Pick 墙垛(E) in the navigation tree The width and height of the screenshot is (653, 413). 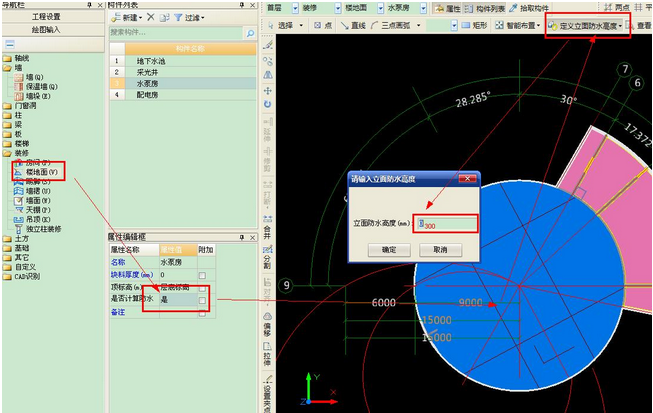[32, 96]
